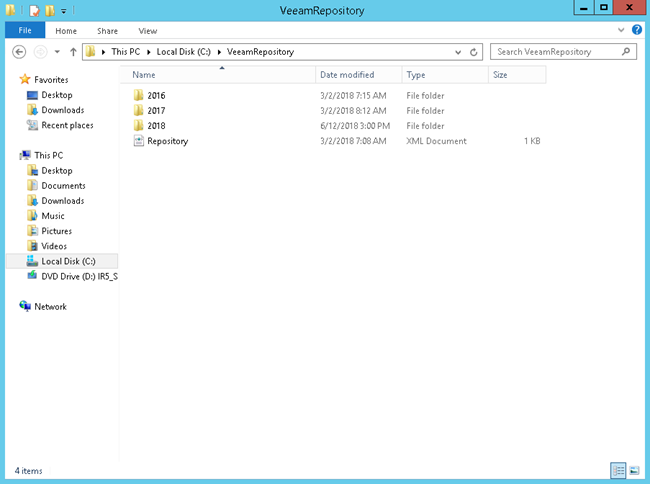Open DVD Drive (D:) in navigation pane

79,276
